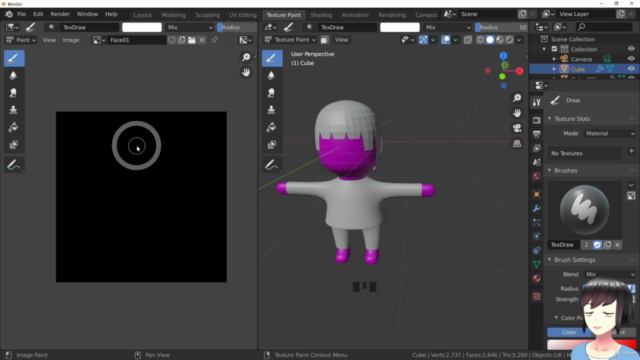This screenshot has width=640, height=360.
Task: Open the Active Tool properties tab
Action: click(537, 102)
